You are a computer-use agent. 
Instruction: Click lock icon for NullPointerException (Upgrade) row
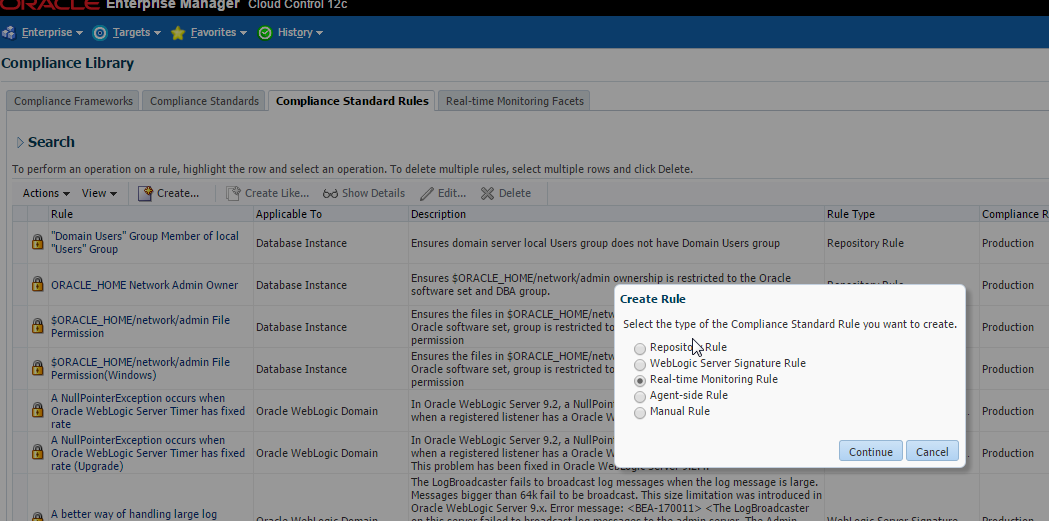[x=37, y=452]
